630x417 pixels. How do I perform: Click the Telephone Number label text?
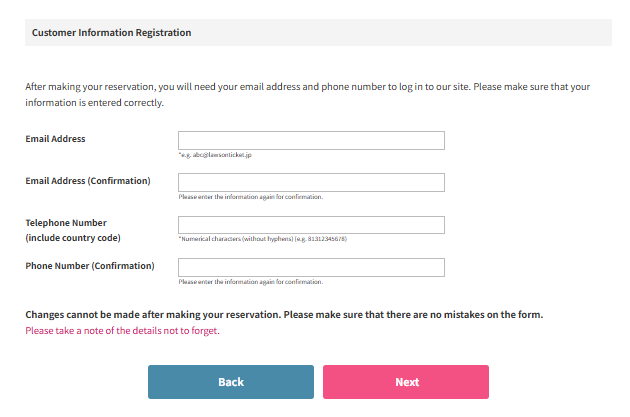pos(66,223)
